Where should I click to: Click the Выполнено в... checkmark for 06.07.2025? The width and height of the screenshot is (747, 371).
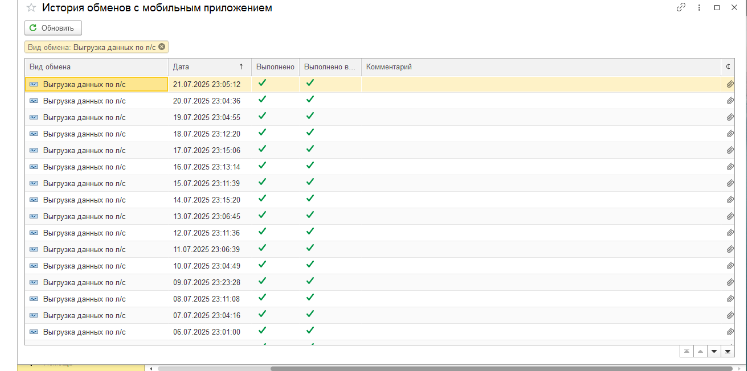tap(310, 331)
